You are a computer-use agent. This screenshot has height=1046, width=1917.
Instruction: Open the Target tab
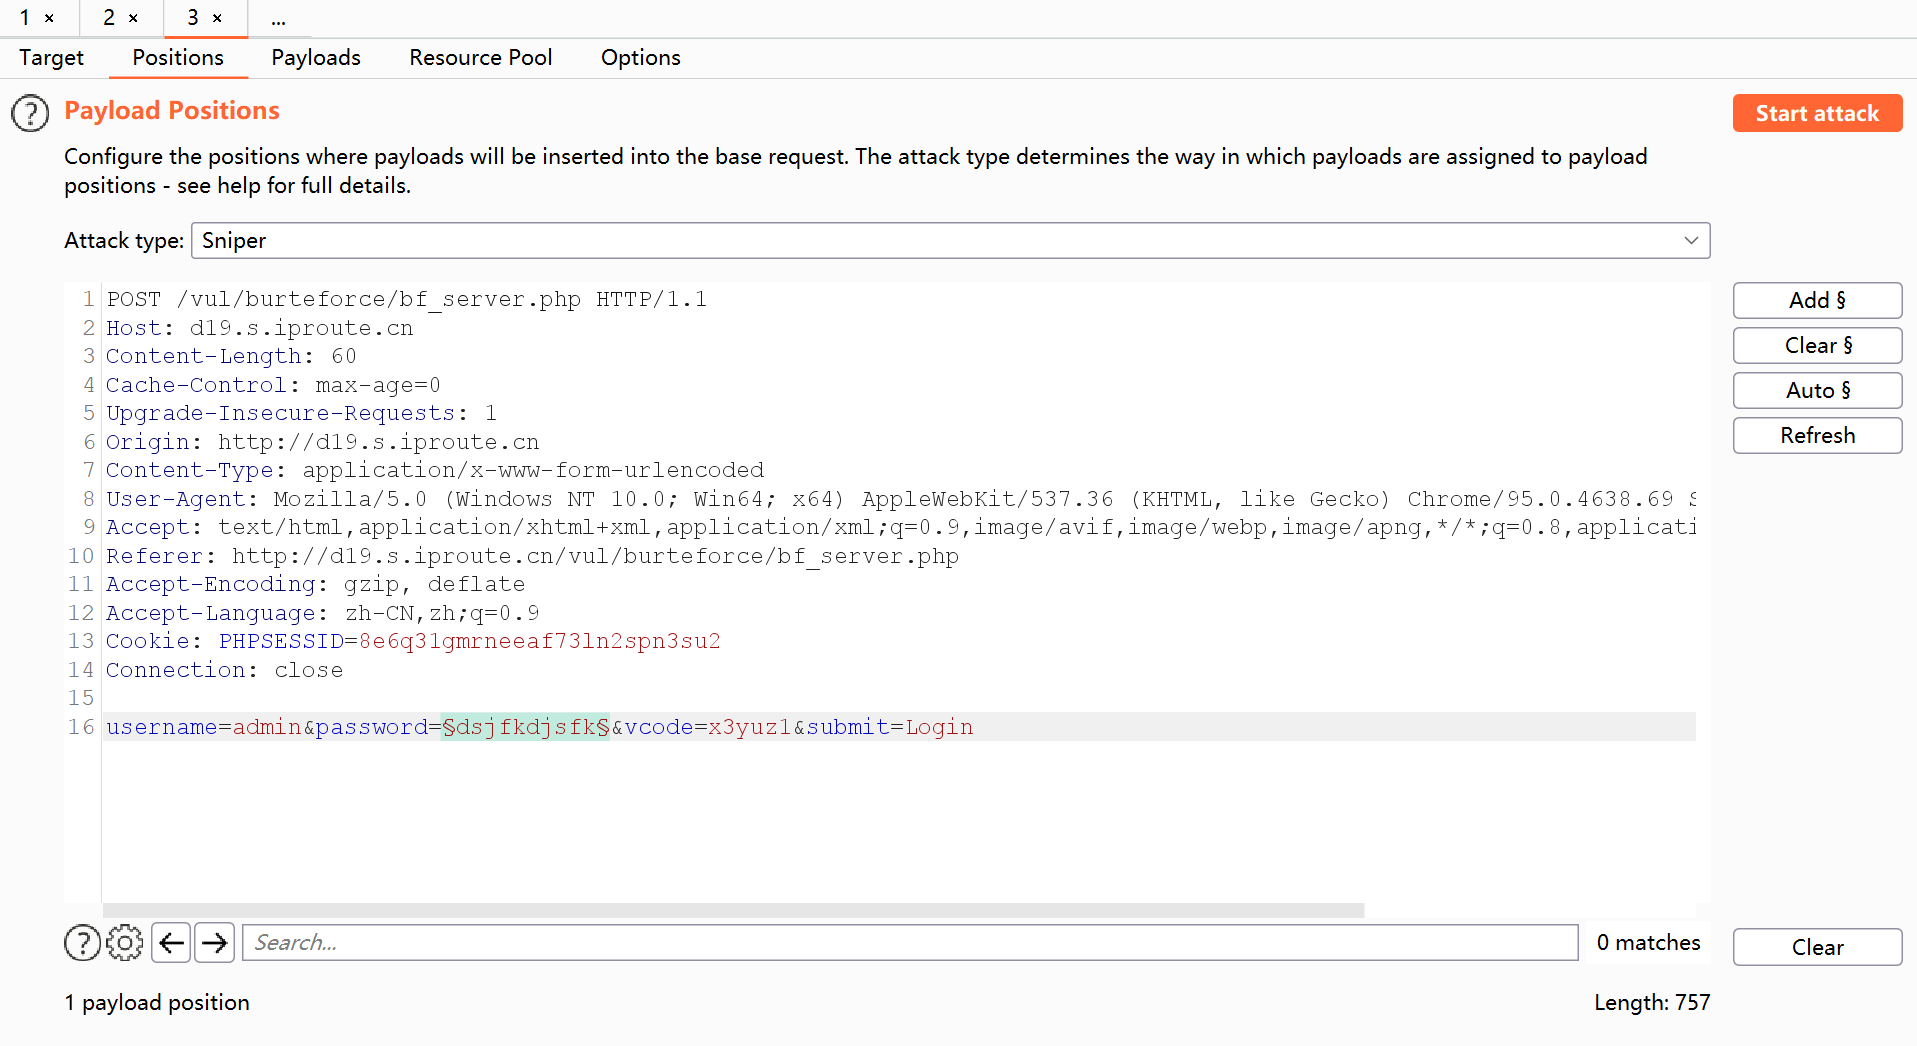pyautogui.click(x=51, y=58)
